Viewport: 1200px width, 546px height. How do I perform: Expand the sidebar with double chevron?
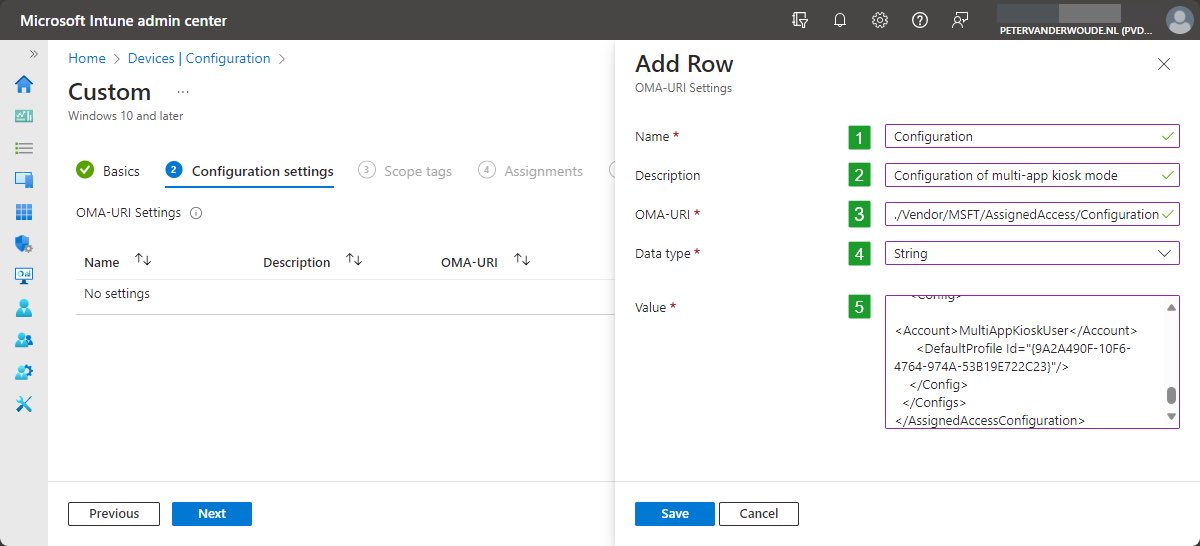(33, 54)
